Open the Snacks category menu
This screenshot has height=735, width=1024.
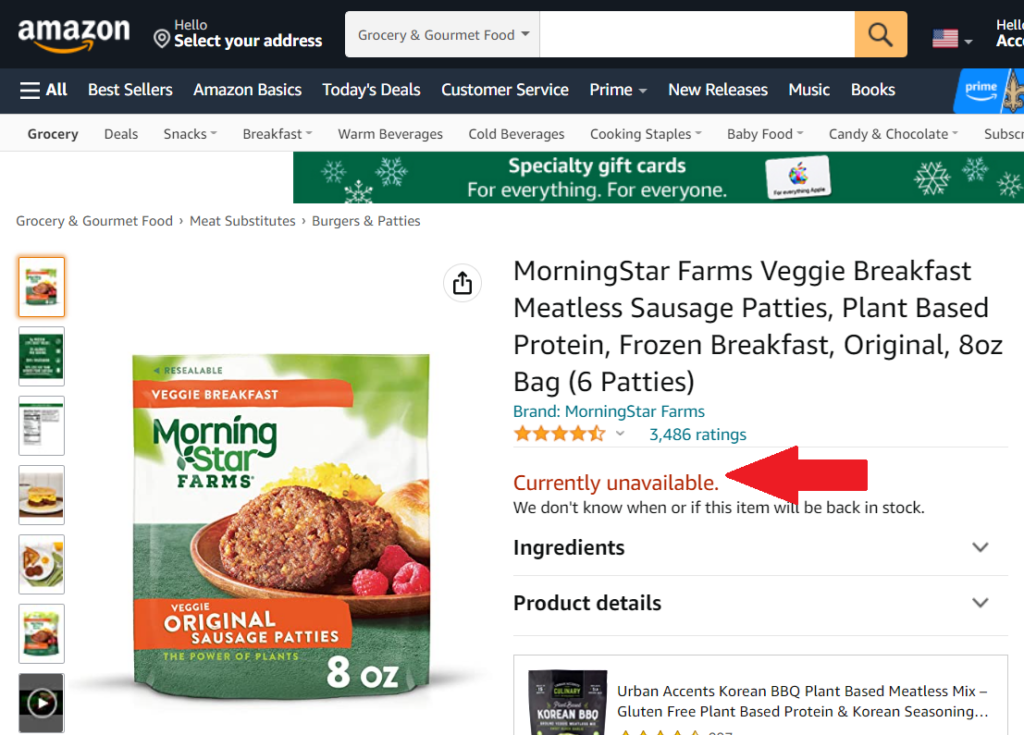[x=190, y=134]
